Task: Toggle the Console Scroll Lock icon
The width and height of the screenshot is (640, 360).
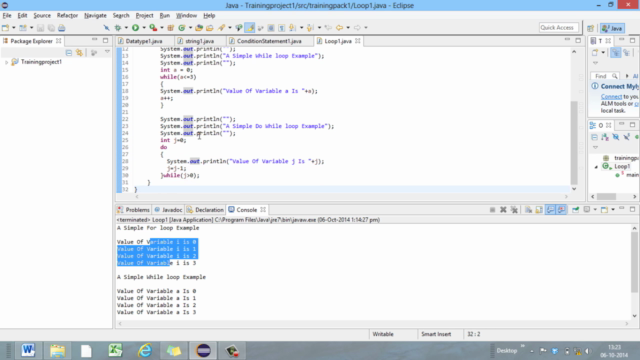Action: point(539,210)
